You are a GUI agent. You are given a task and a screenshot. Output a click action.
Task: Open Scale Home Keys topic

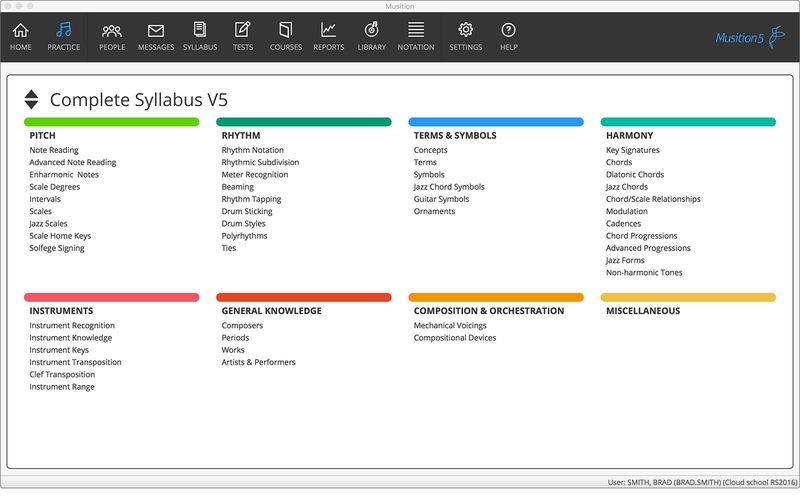click(60, 236)
